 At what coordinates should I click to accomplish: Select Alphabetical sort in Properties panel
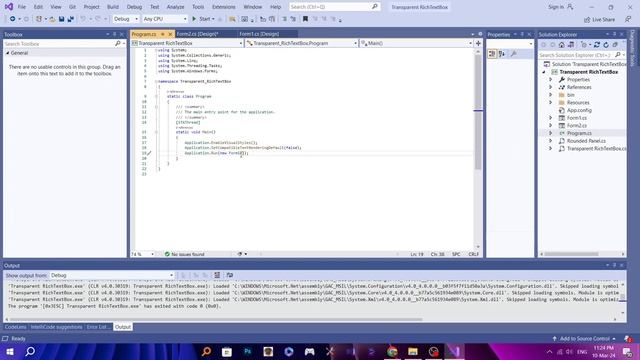click(x=502, y=54)
